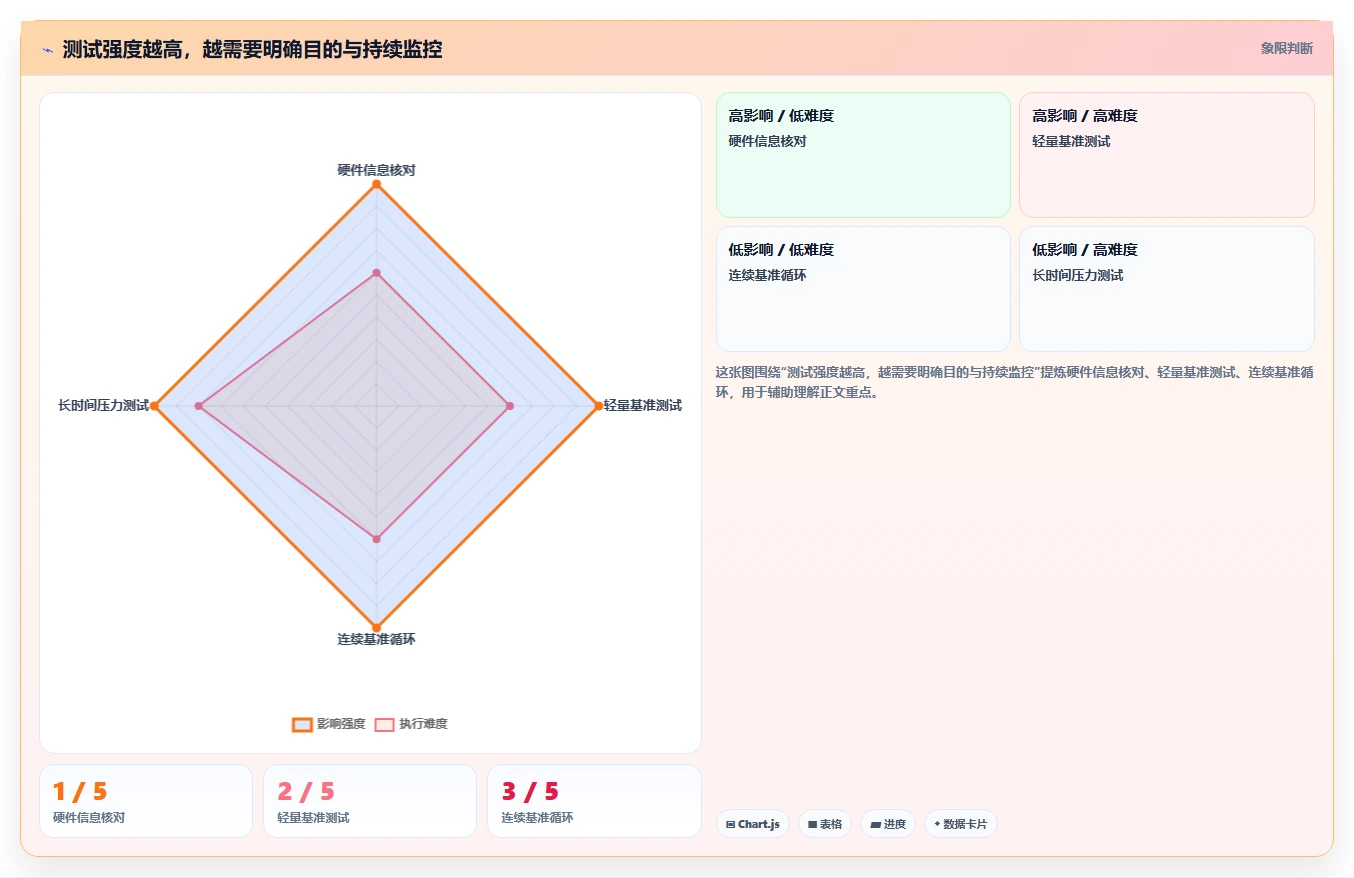Click the lightning icon beside the header title
Image resolution: width=1354 pixels, height=878 pixels.
pos(47,50)
